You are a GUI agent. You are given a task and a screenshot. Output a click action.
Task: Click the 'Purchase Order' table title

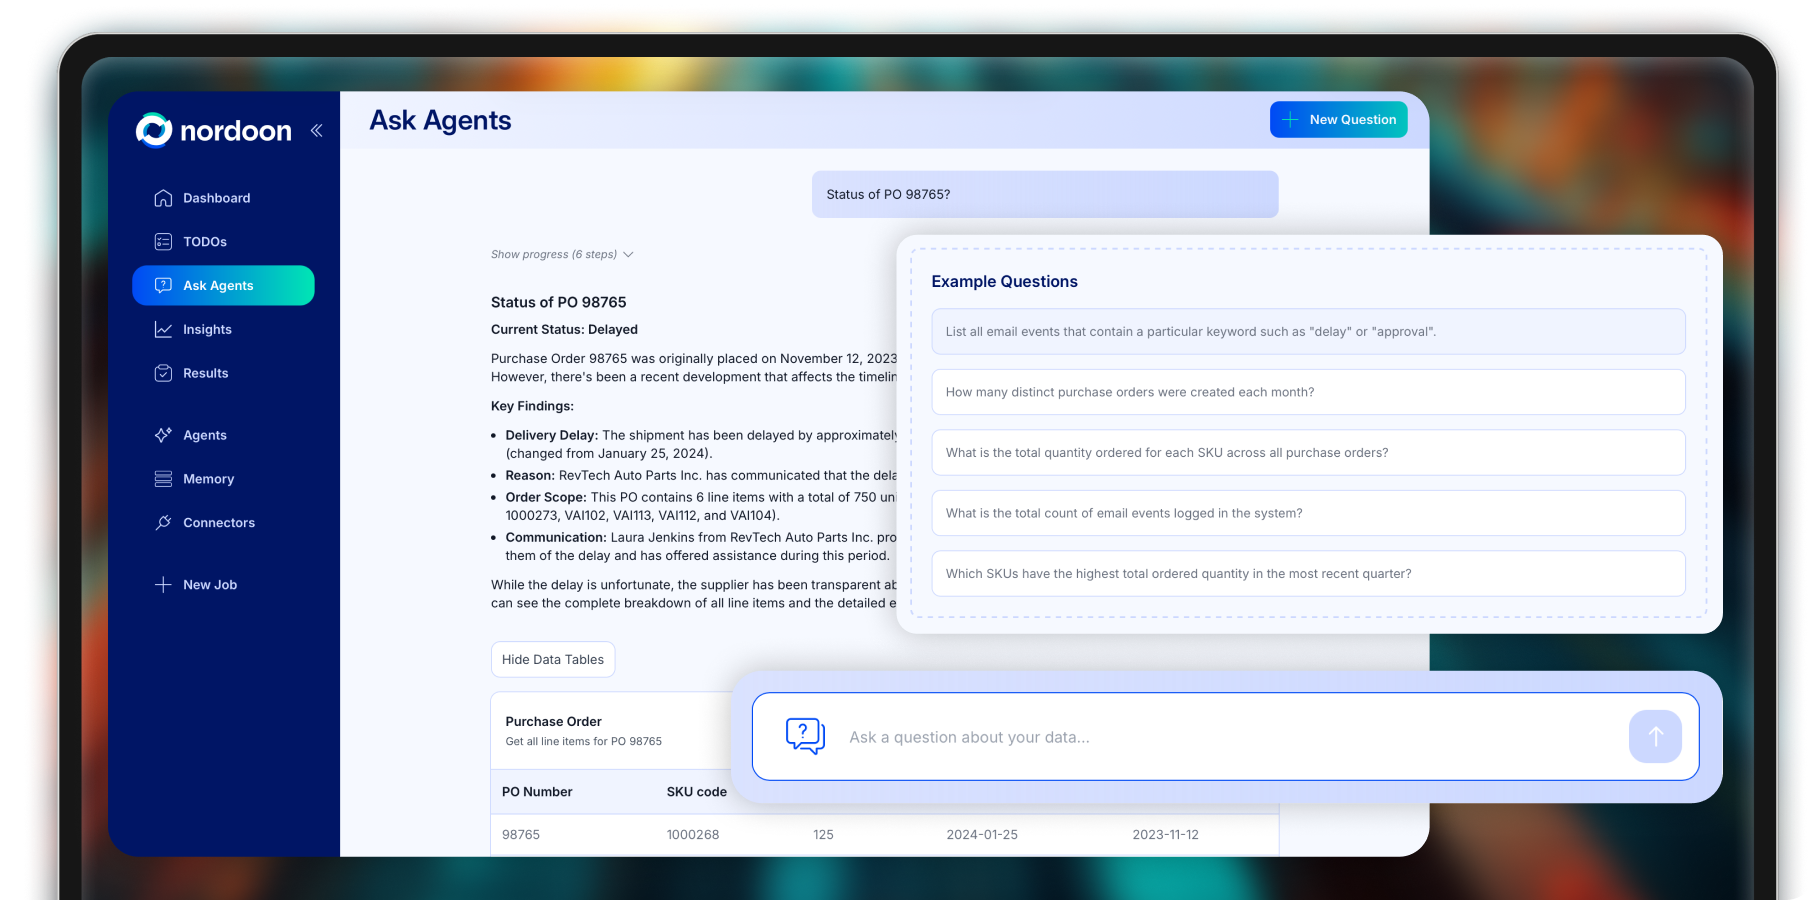[x=553, y=722]
